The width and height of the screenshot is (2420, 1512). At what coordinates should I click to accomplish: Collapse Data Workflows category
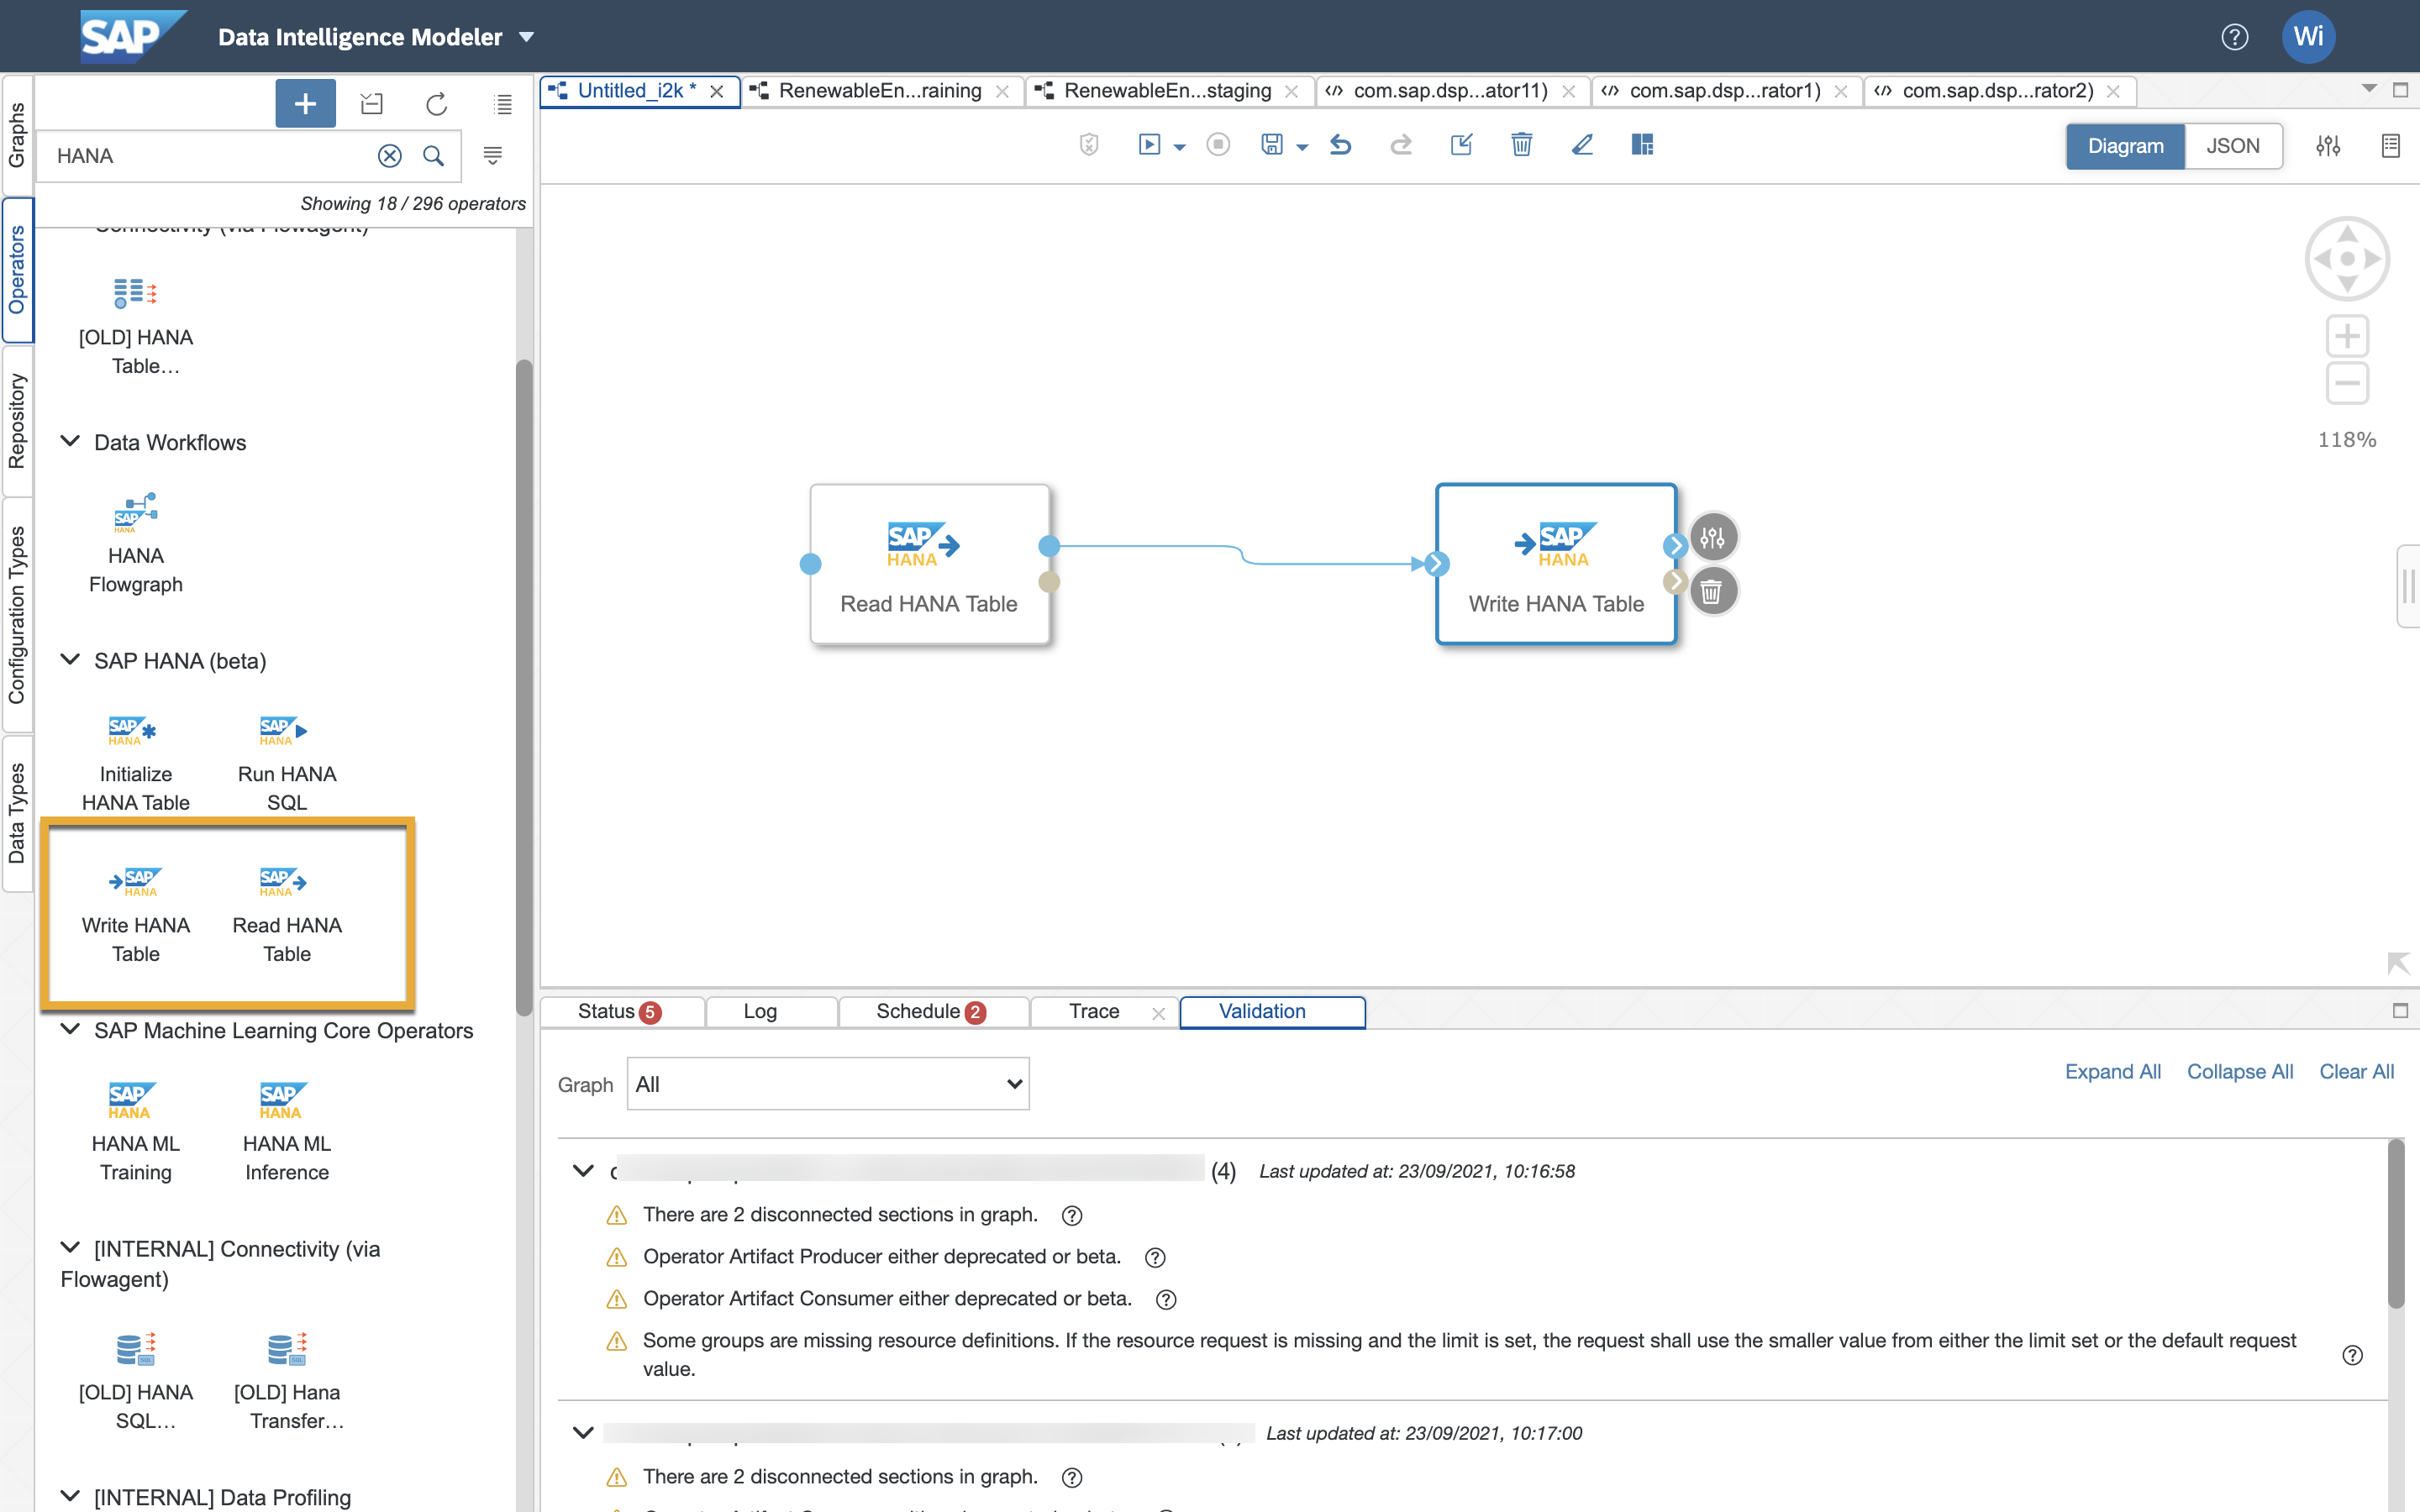[x=70, y=441]
